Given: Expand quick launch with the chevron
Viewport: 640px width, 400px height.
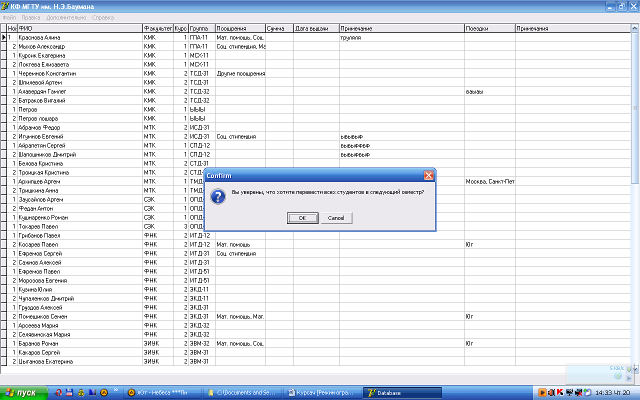Looking at the screenshot, I should [116, 391].
